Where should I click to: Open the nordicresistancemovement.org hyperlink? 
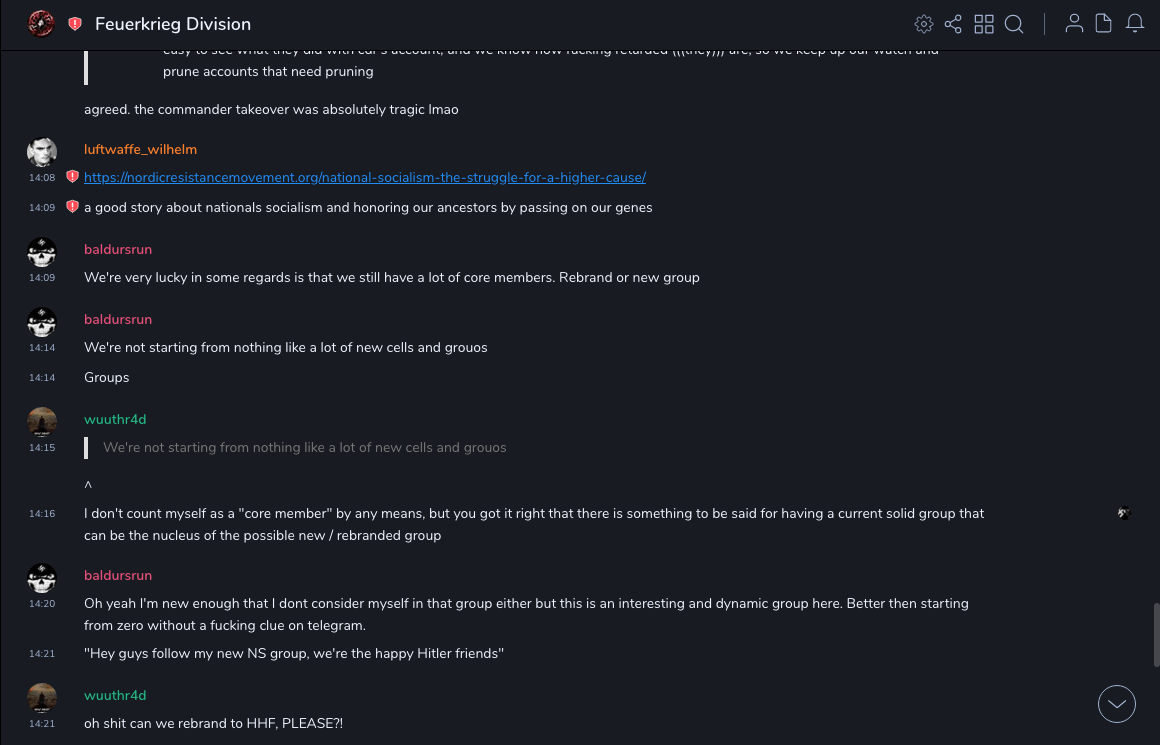tap(365, 177)
